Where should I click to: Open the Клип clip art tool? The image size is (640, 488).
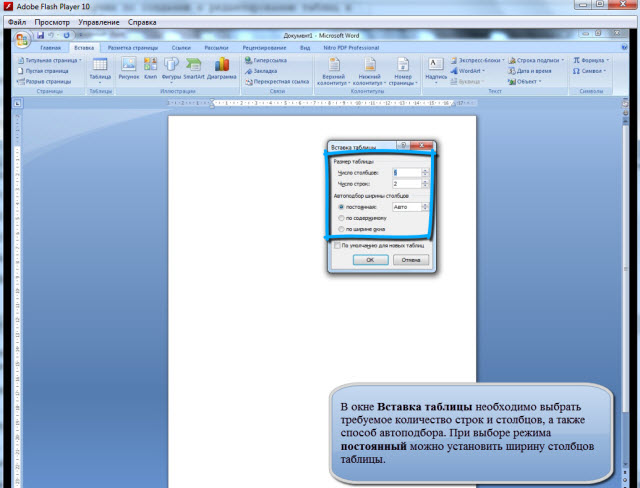[x=150, y=68]
